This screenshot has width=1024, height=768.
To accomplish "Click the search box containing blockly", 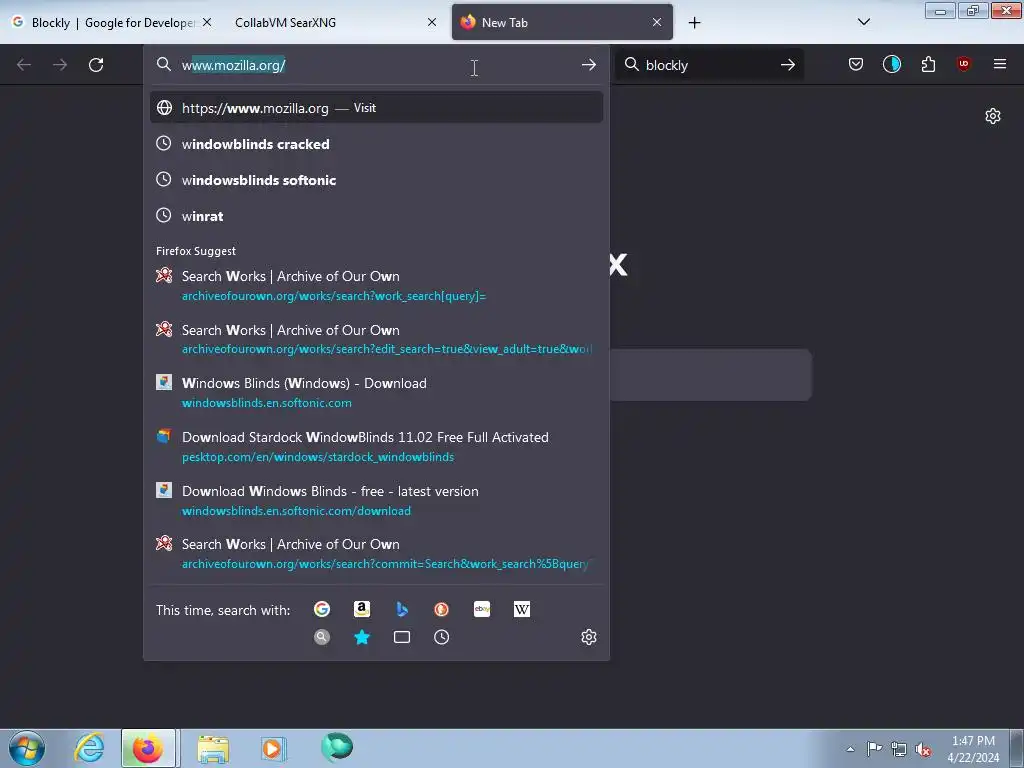I will [709, 65].
